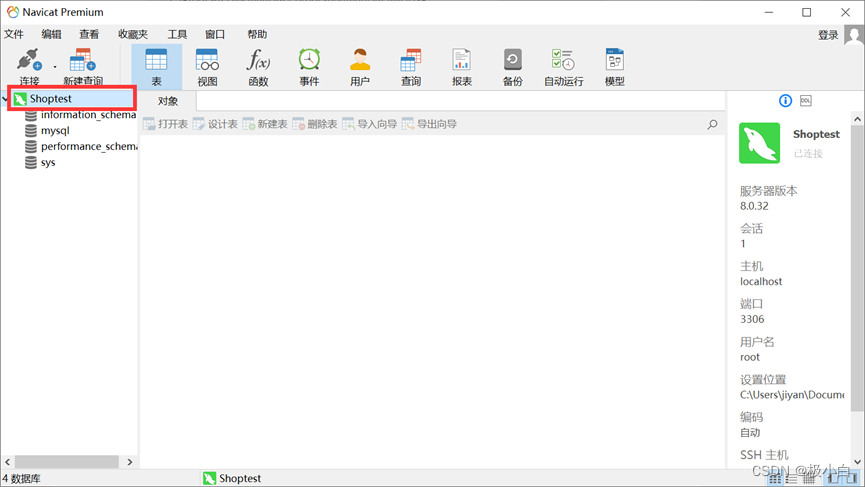Open the User (用户) toolbar icon
The height and width of the screenshot is (487, 865).
(x=360, y=67)
